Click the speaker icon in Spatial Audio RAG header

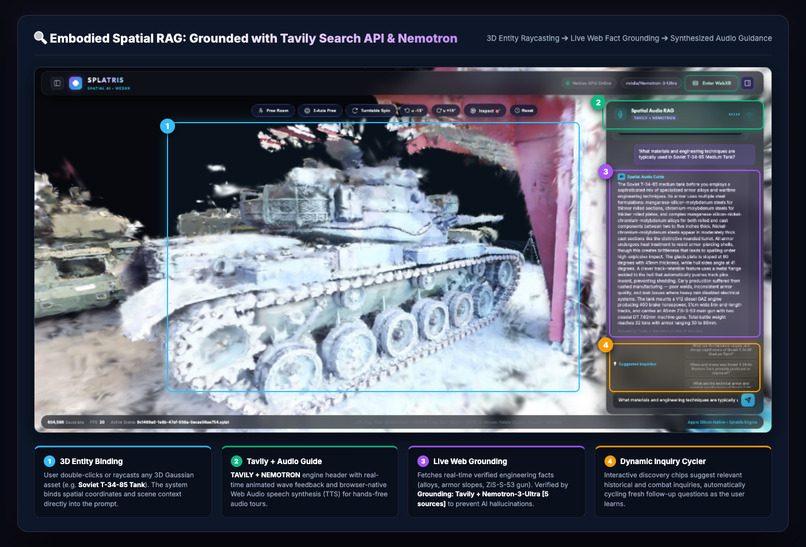click(750, 115)
